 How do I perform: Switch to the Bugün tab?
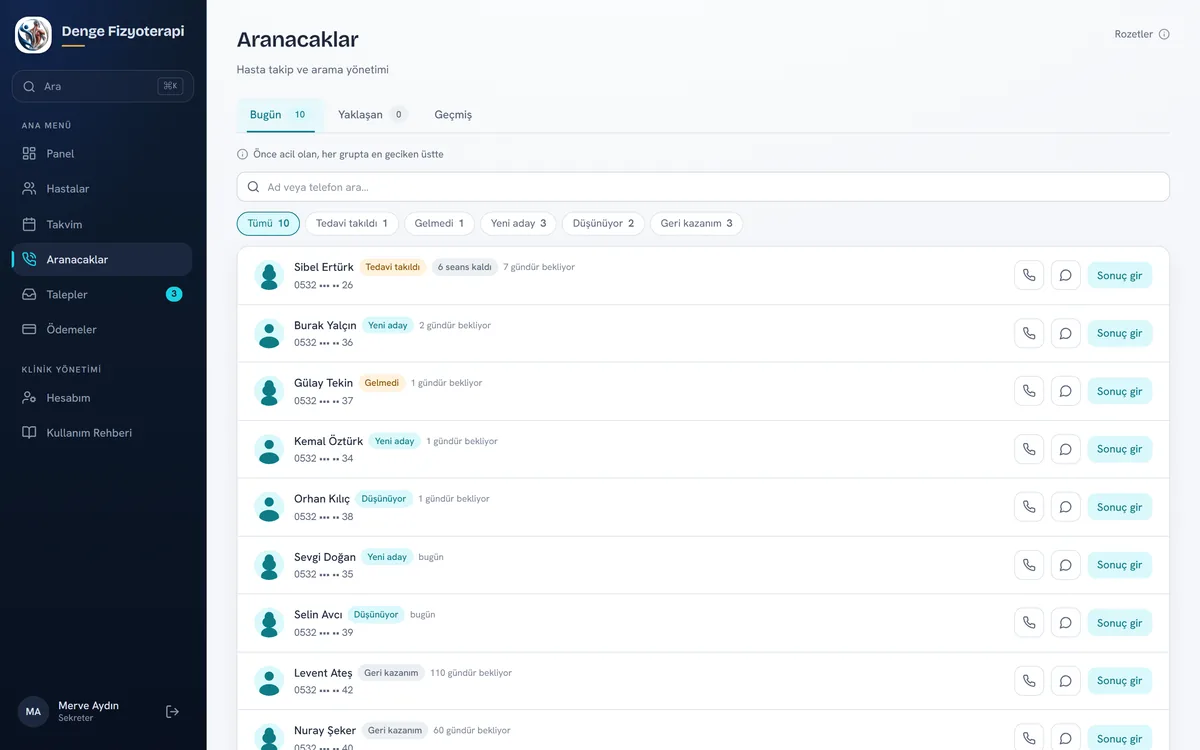[x=279, y=115]
